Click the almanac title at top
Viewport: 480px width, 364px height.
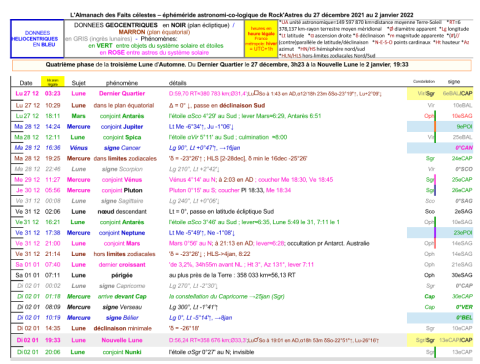point(242,15)
